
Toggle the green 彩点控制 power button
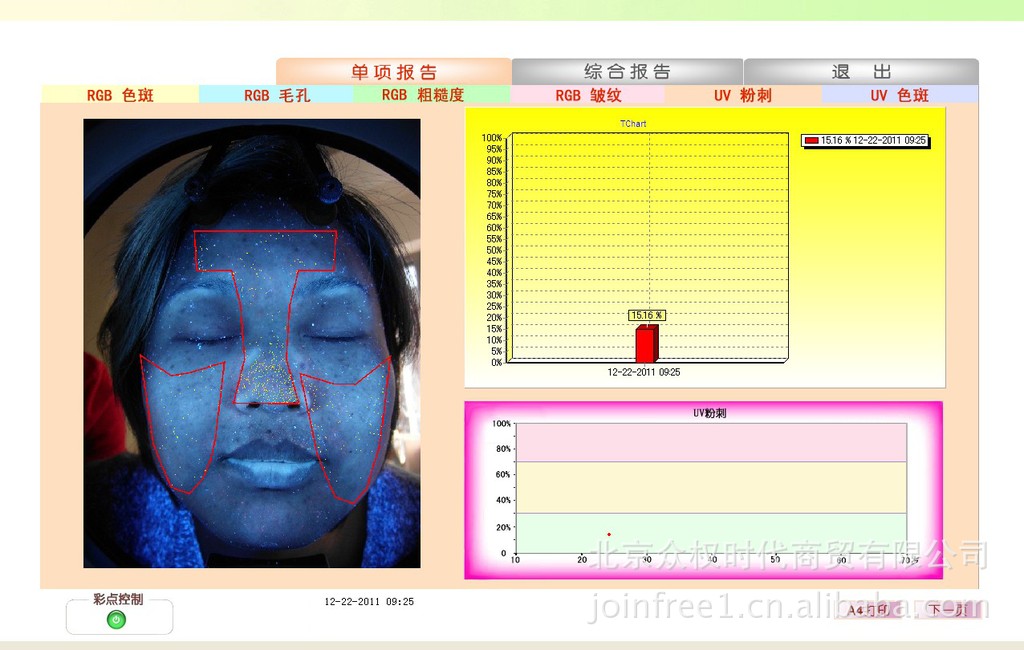pyautogui.click(x=116, y=620)
